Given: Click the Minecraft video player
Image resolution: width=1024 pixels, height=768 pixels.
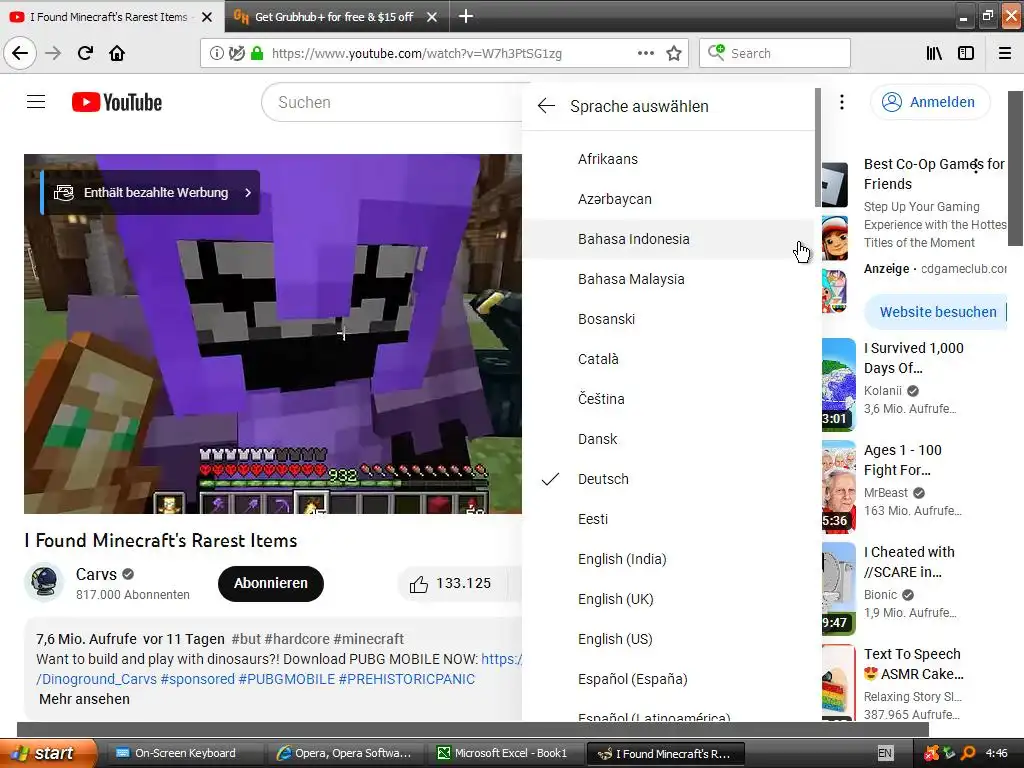Looking at the screenshot, I should 273,334.
